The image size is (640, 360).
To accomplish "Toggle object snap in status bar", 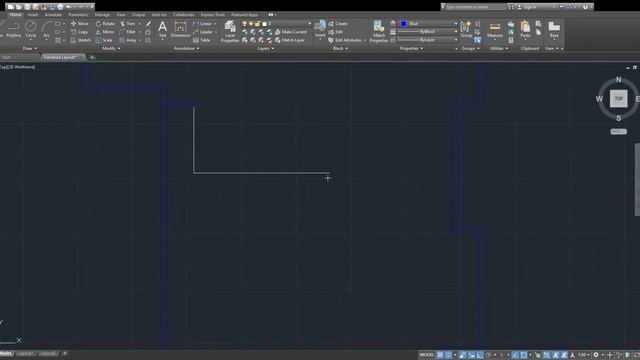I will [x=524, y=355].
